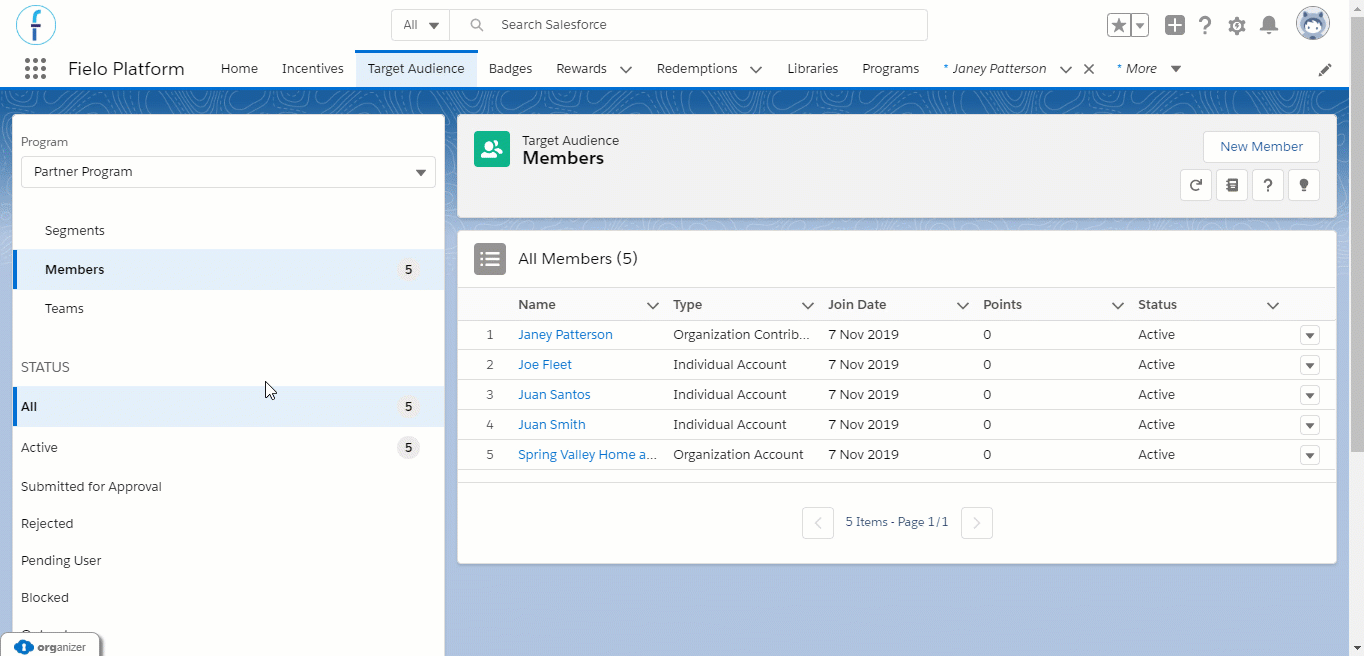Viewport: 1364px width, 656px height.
Task: Open the Program Partner Program combobox
Action: click(x=228, y=172)
